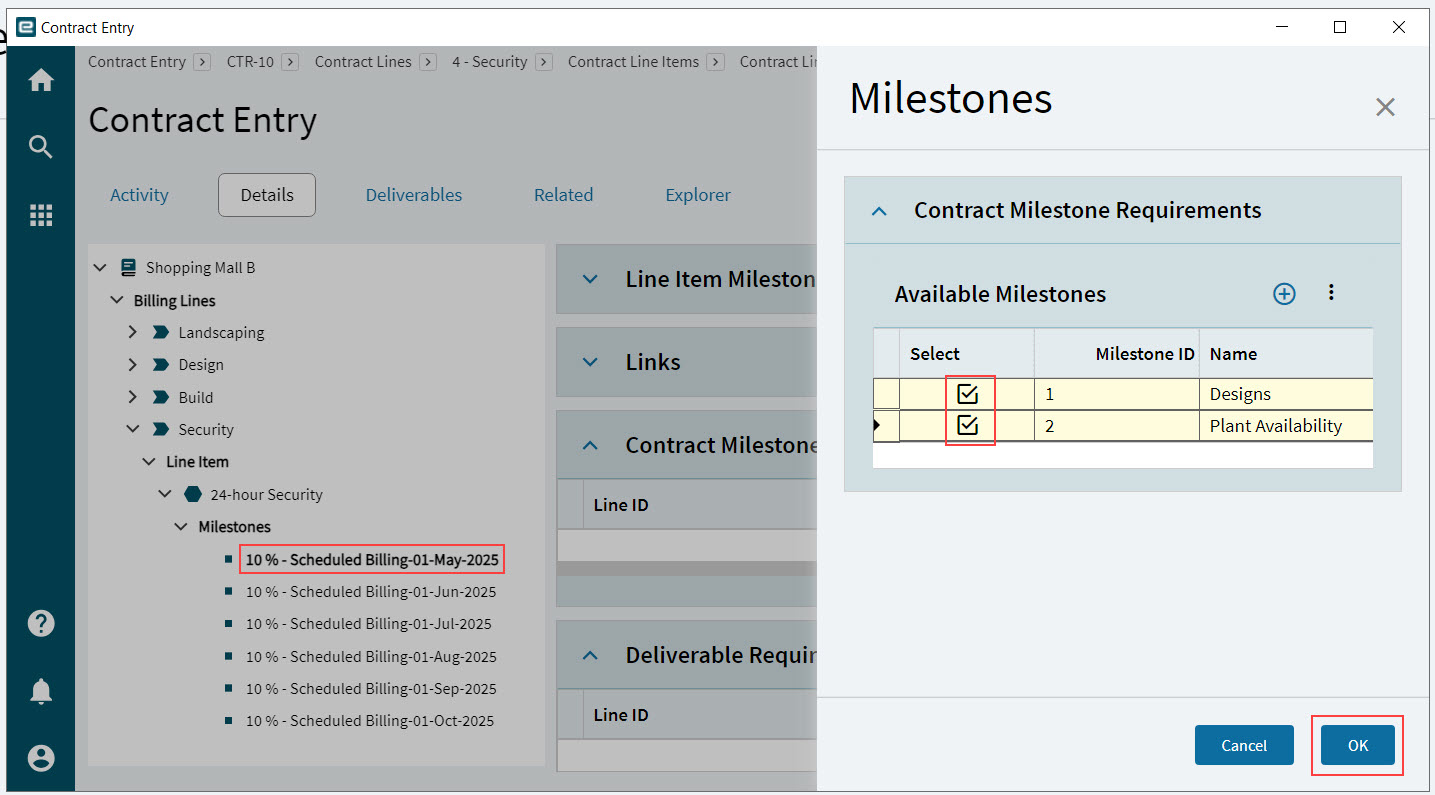Expand the Landscaping tree node
The image size is (1435, 795).
(133, 332)
